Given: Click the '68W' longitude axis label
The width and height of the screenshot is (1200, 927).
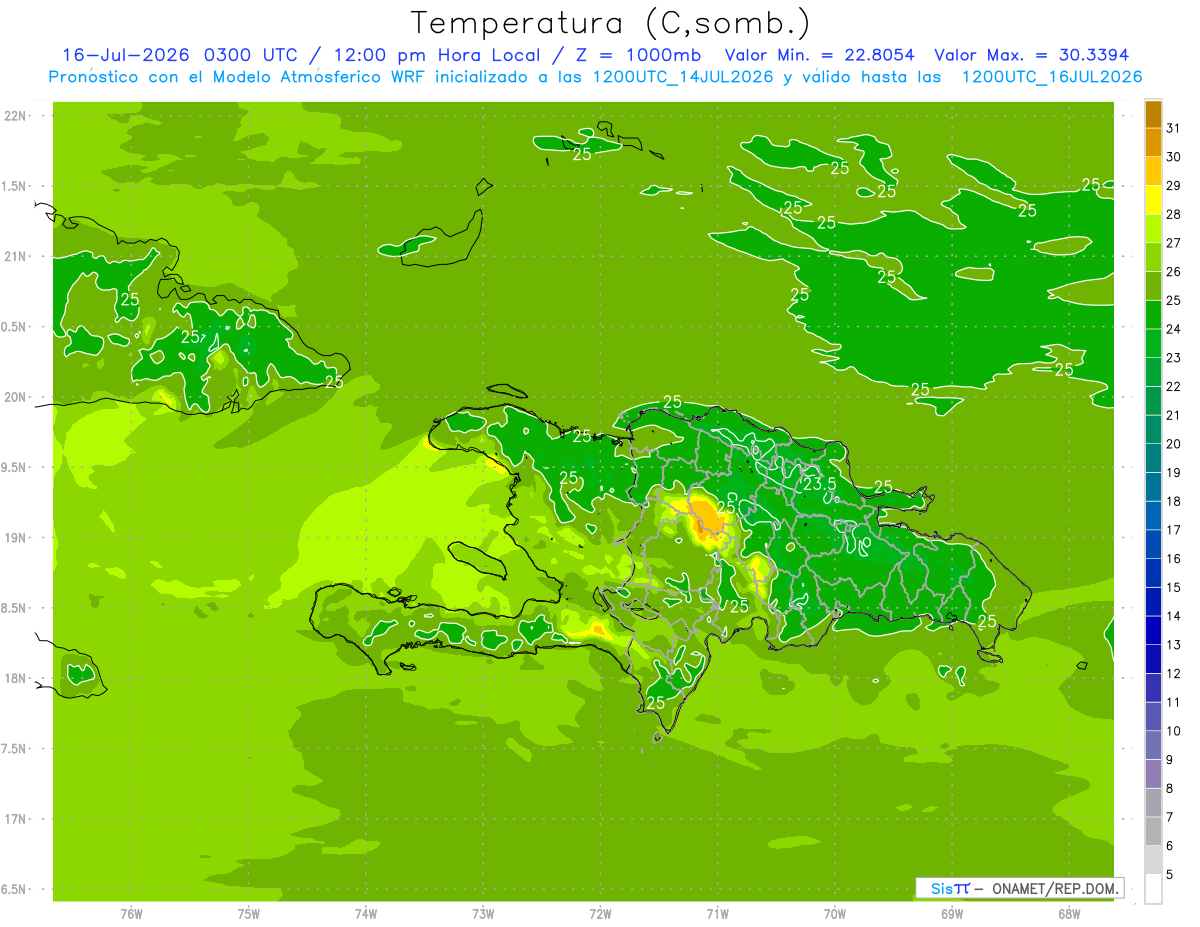Looking at the screenshot, I should 1069,914.
